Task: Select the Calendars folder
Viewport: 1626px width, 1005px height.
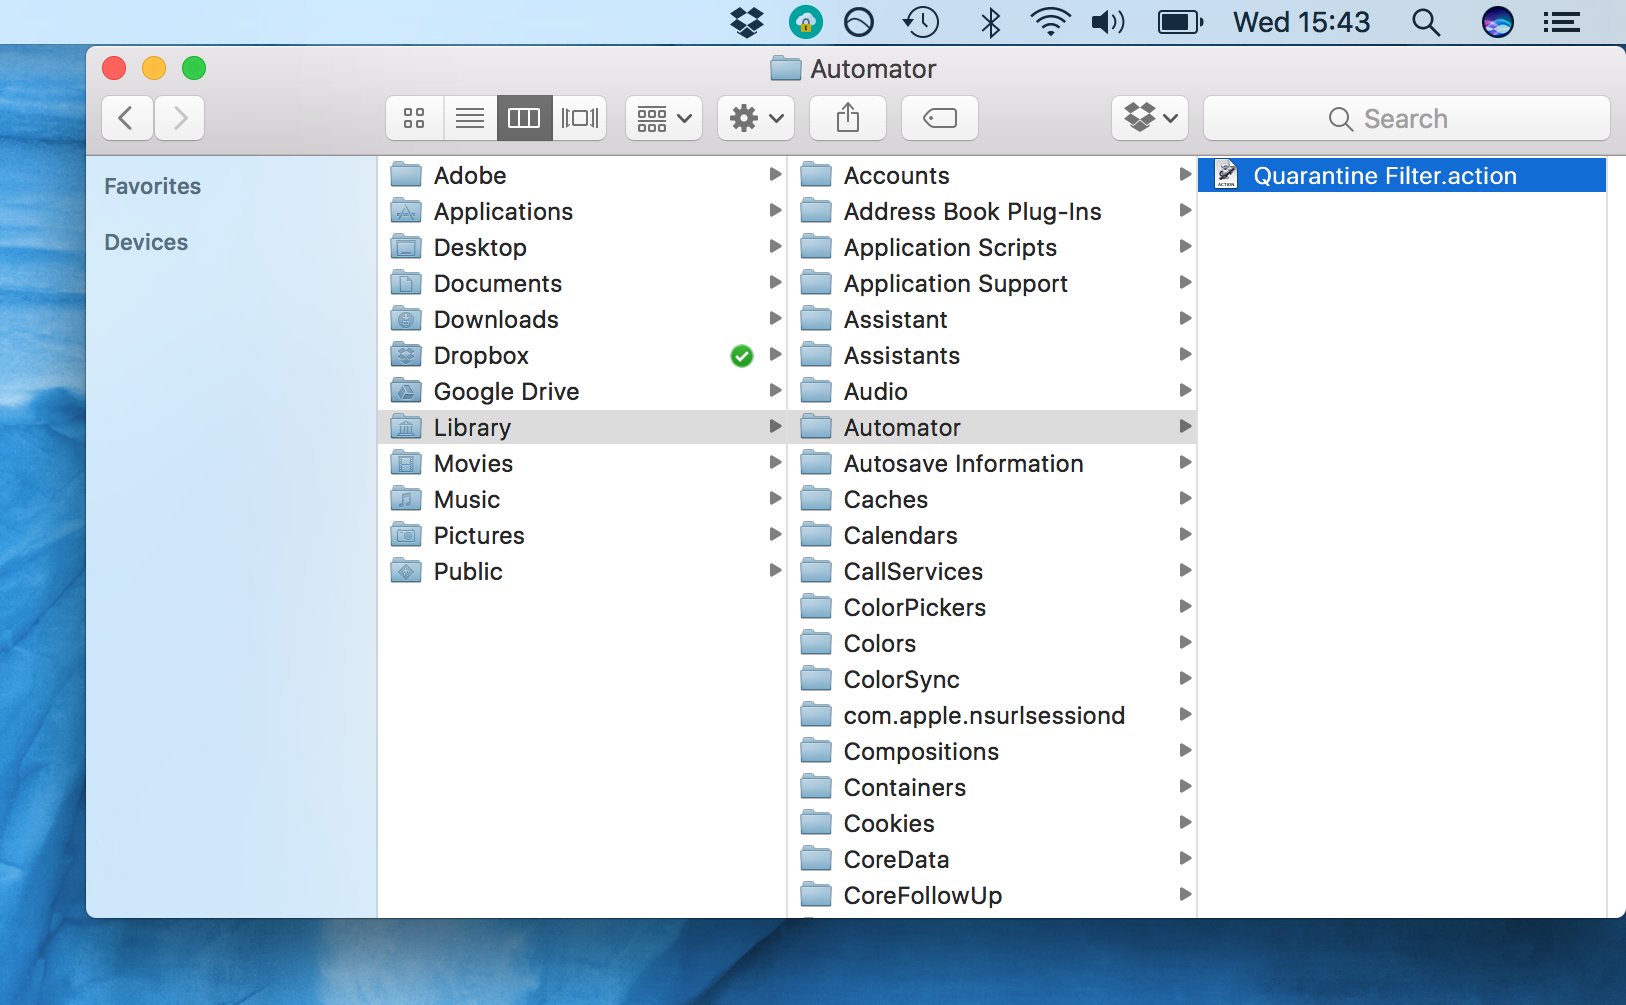Action: pyautogui.click(x=993, y=535)
